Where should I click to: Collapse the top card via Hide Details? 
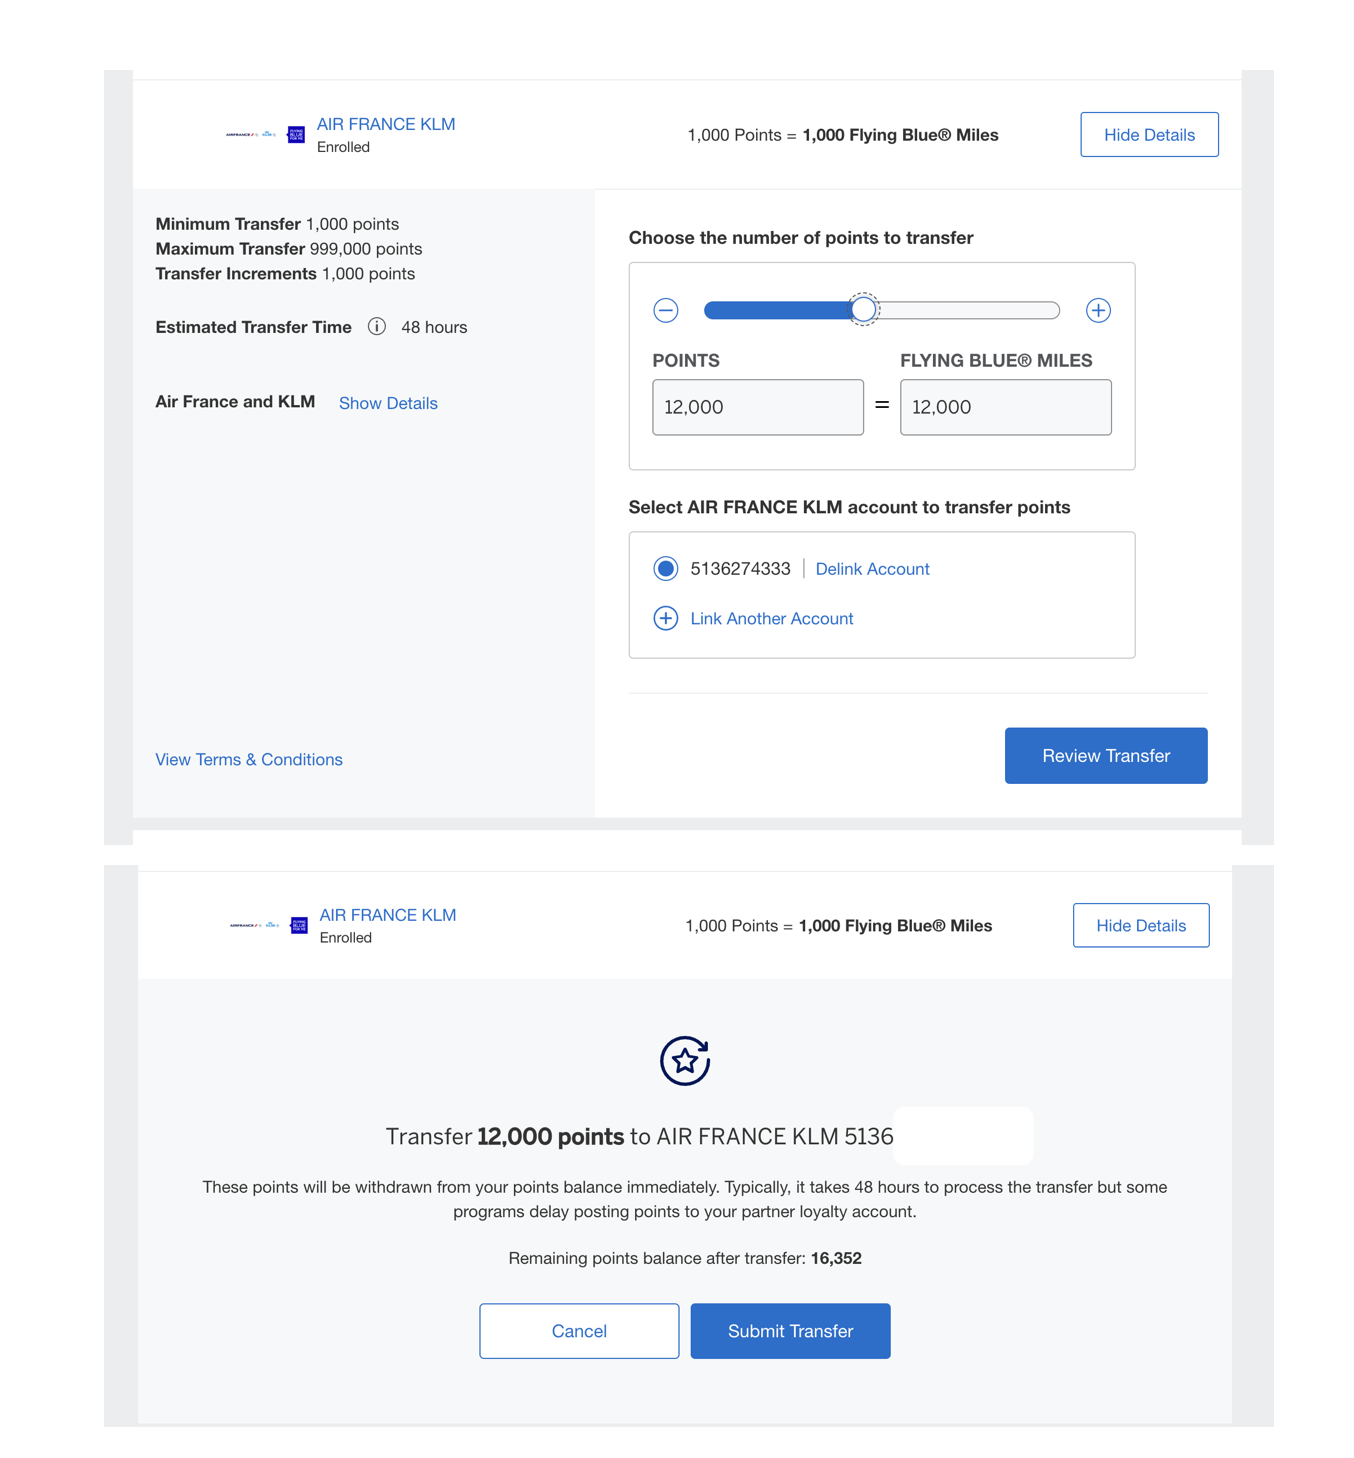[x=1148, y=134]
